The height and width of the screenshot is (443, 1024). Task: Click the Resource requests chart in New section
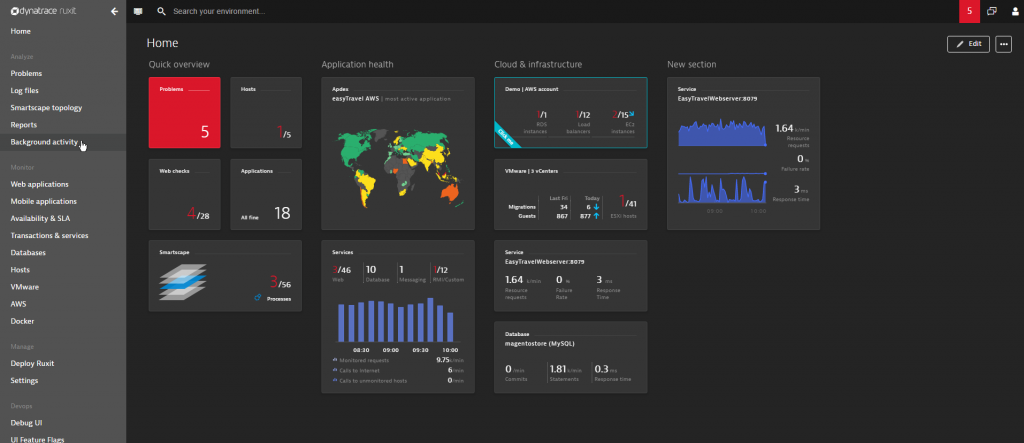[722, 133]
